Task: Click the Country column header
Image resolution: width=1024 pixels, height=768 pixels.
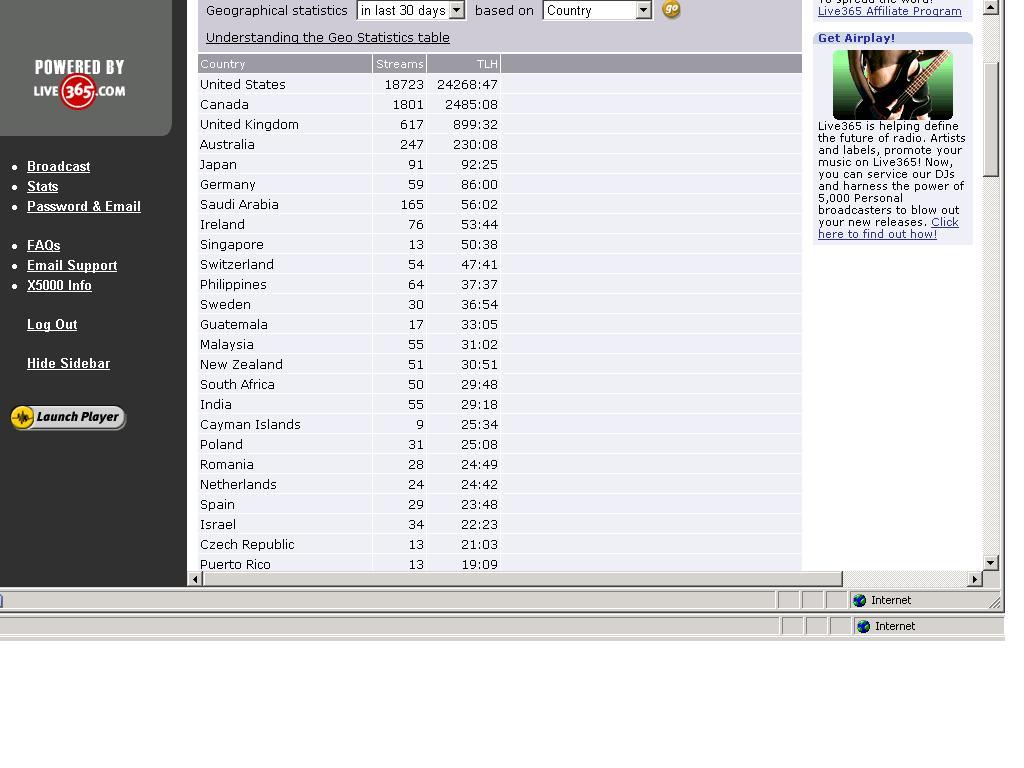Action: coord(285,64)
